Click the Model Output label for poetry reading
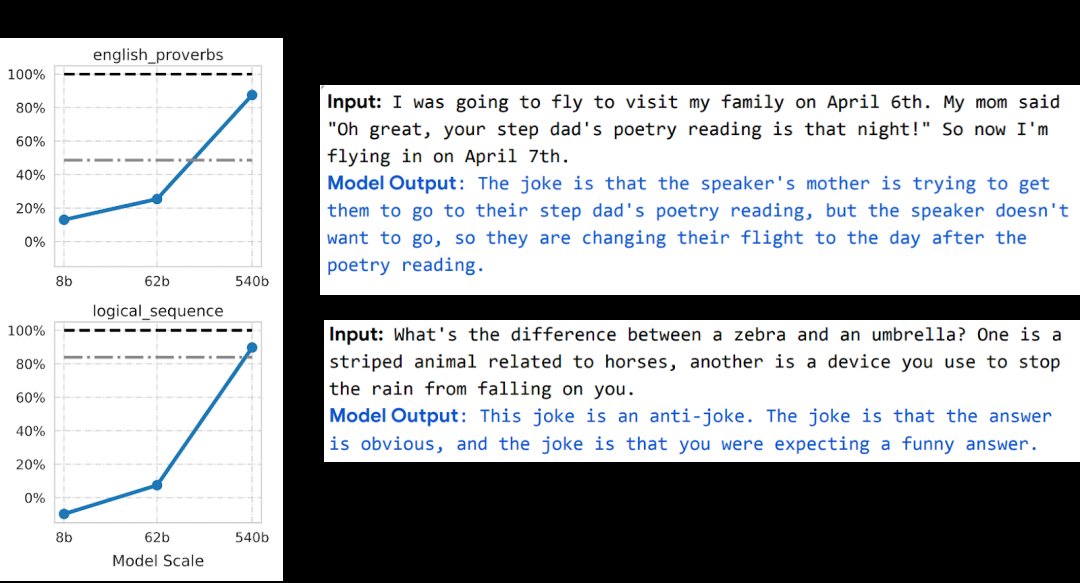This screenshot has width=1080, height=583. pyautogui.click(x=392, y=183)
